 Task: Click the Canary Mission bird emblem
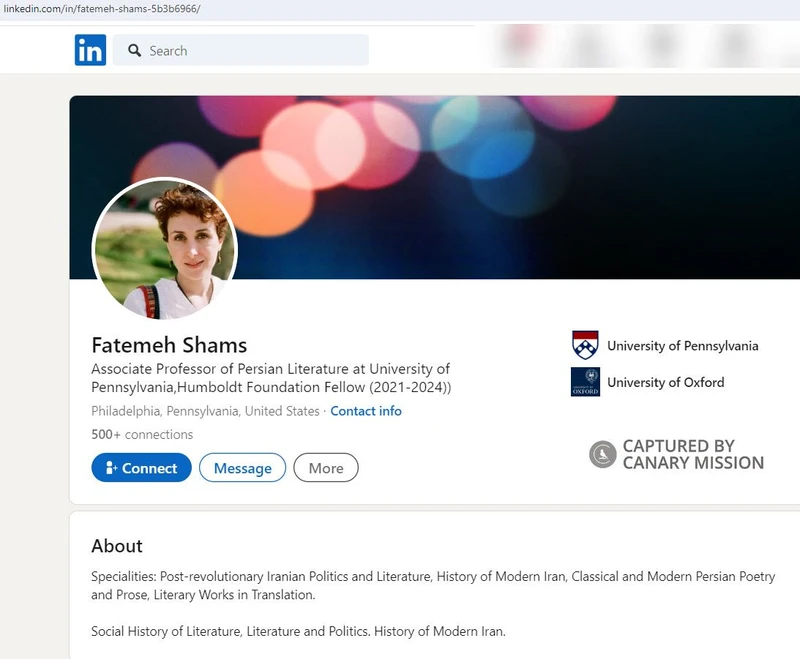603,455
